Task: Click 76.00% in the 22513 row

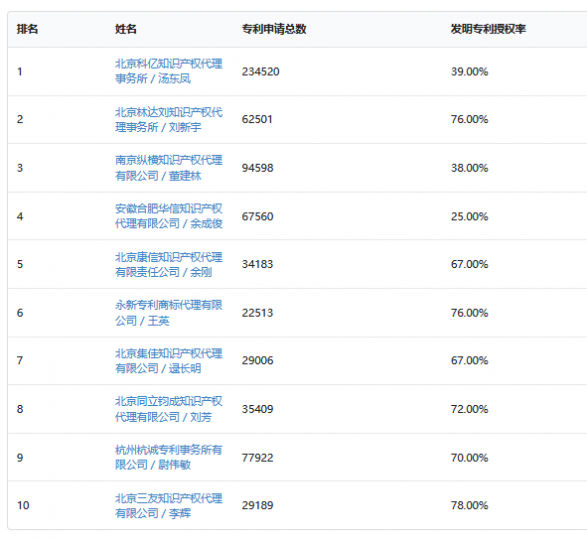Action: (469, 313)
